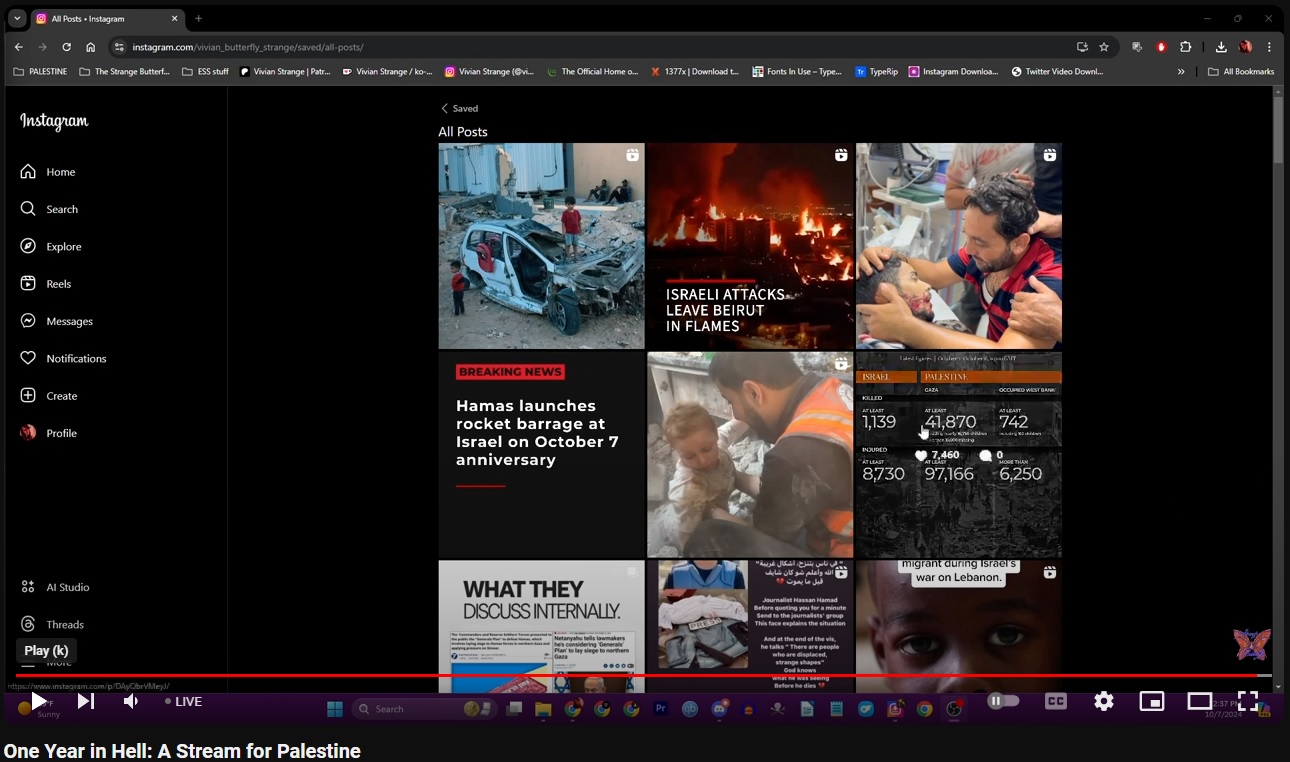Open the browser downloads icon
The height and width of the screenshot is (762, 1290).
point(1221,47)
